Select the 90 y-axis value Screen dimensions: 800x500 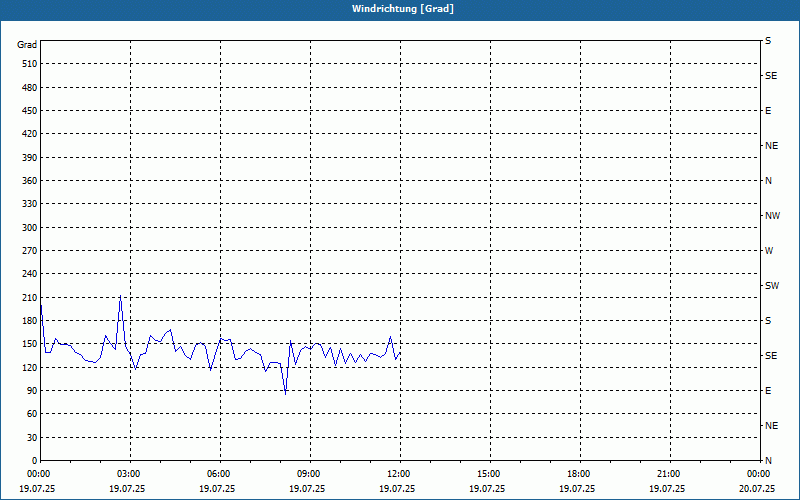click(32, 391)
